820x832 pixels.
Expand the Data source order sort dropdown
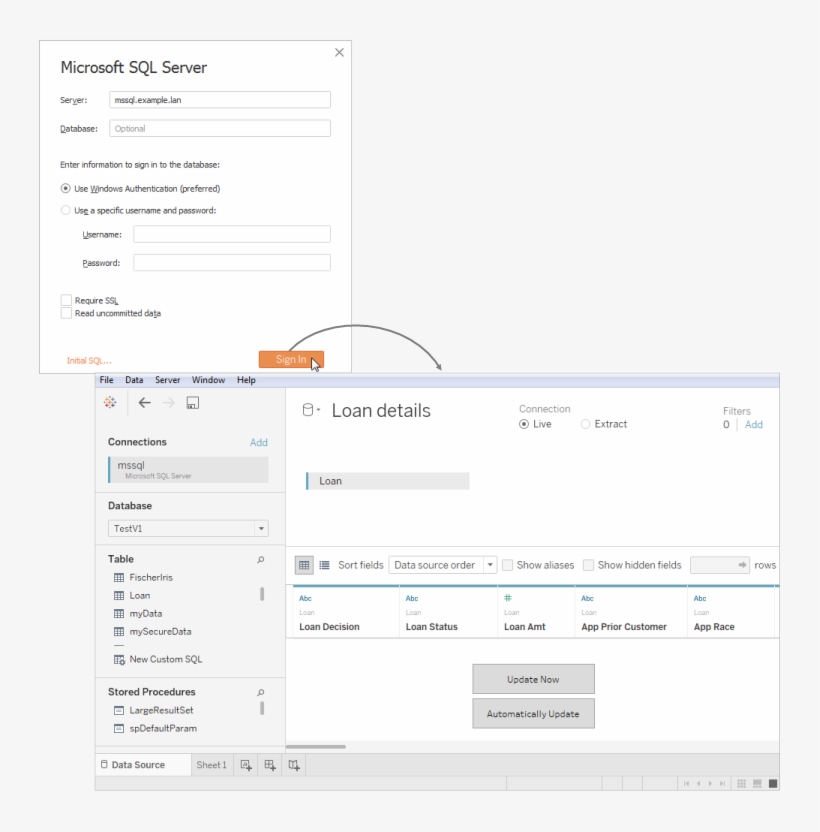click(490, 565)
